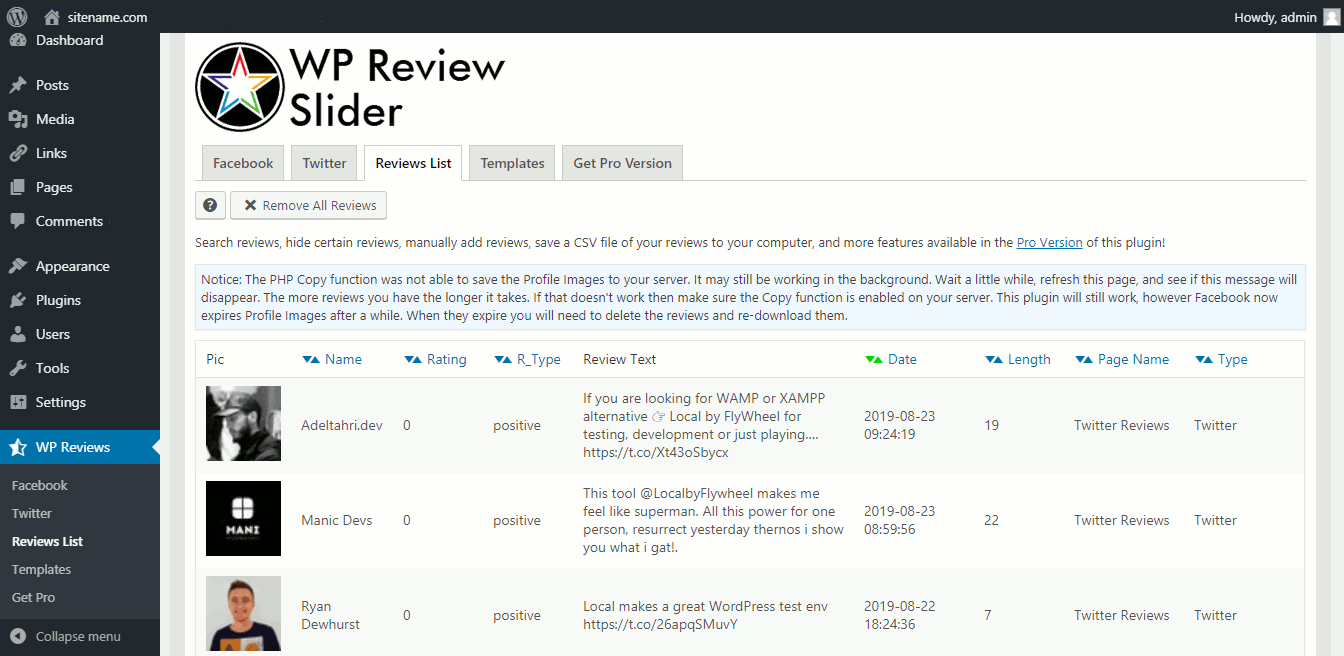Click the date 2019-08-22 18:24:36
Screen dimensions: 1344x656
coord(901,615)
